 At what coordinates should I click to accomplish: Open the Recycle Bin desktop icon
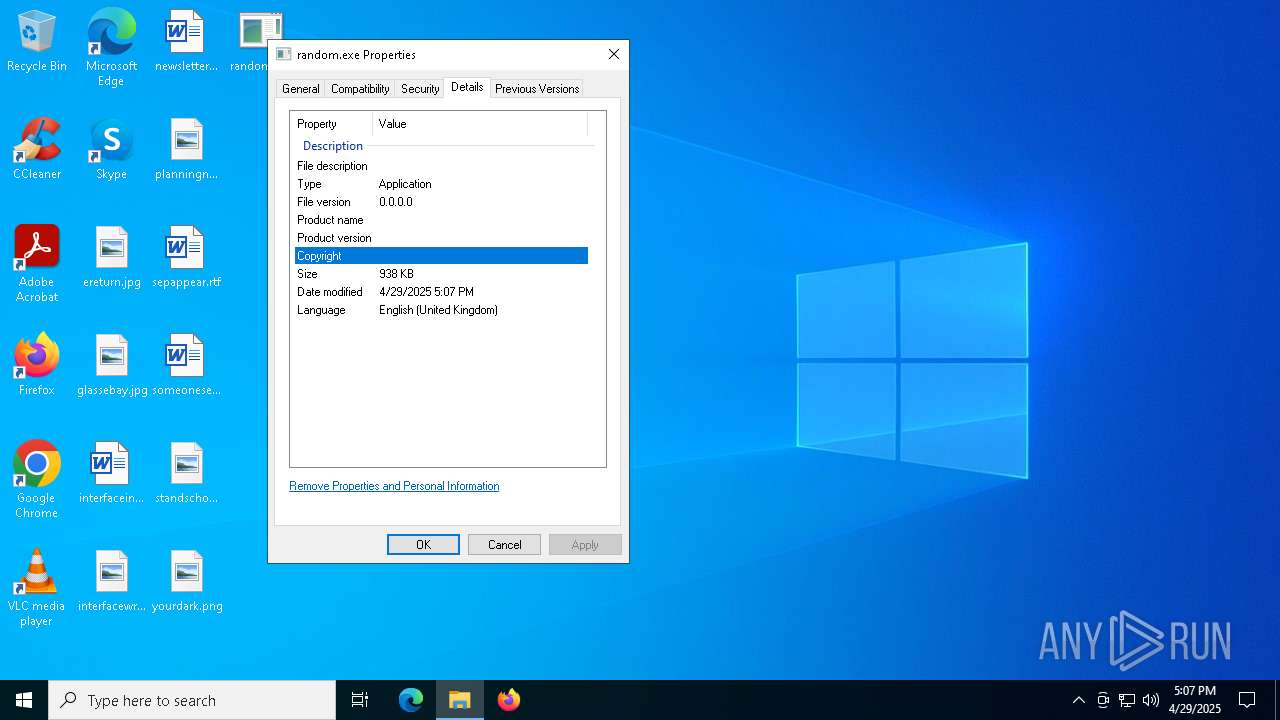pos(37,41)
